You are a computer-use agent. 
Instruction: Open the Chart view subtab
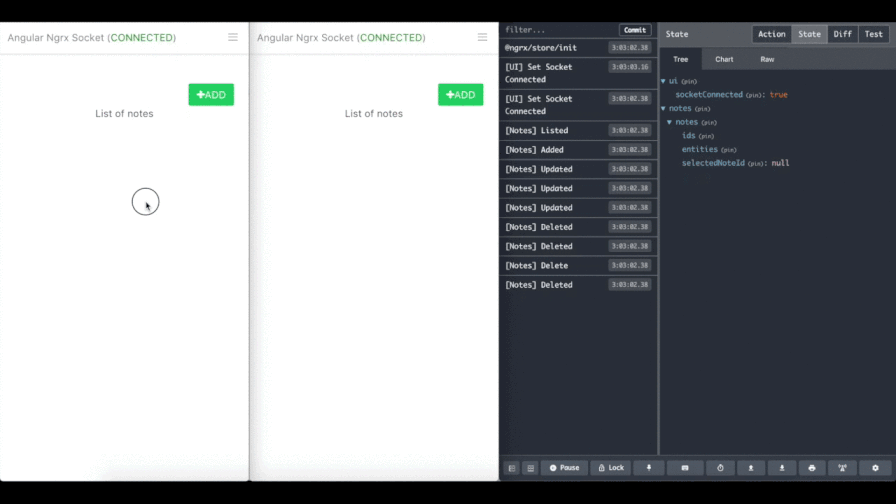pyautogui.click(x=724, y=59)
